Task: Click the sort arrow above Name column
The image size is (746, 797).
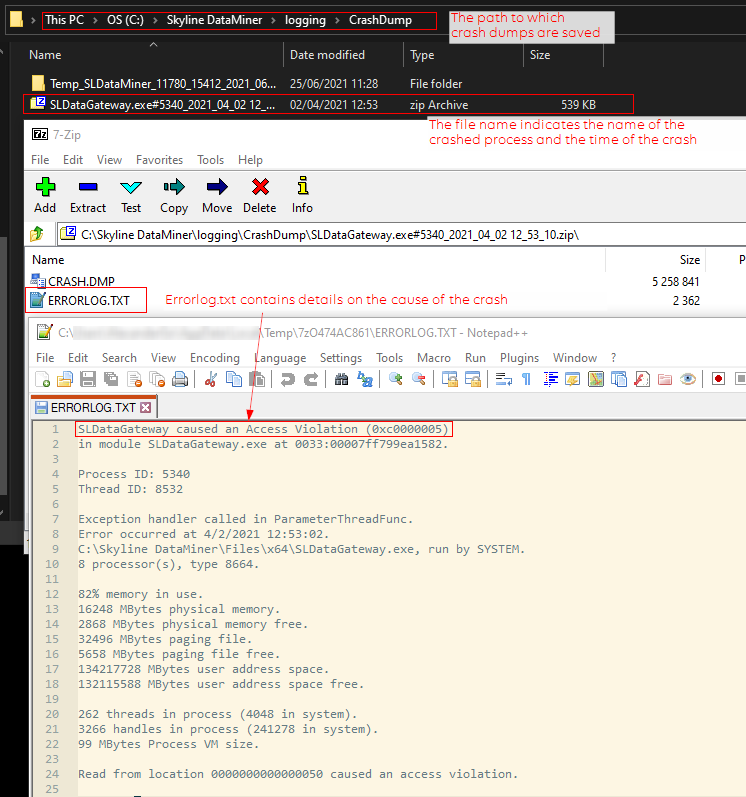Action: point(153,45)
